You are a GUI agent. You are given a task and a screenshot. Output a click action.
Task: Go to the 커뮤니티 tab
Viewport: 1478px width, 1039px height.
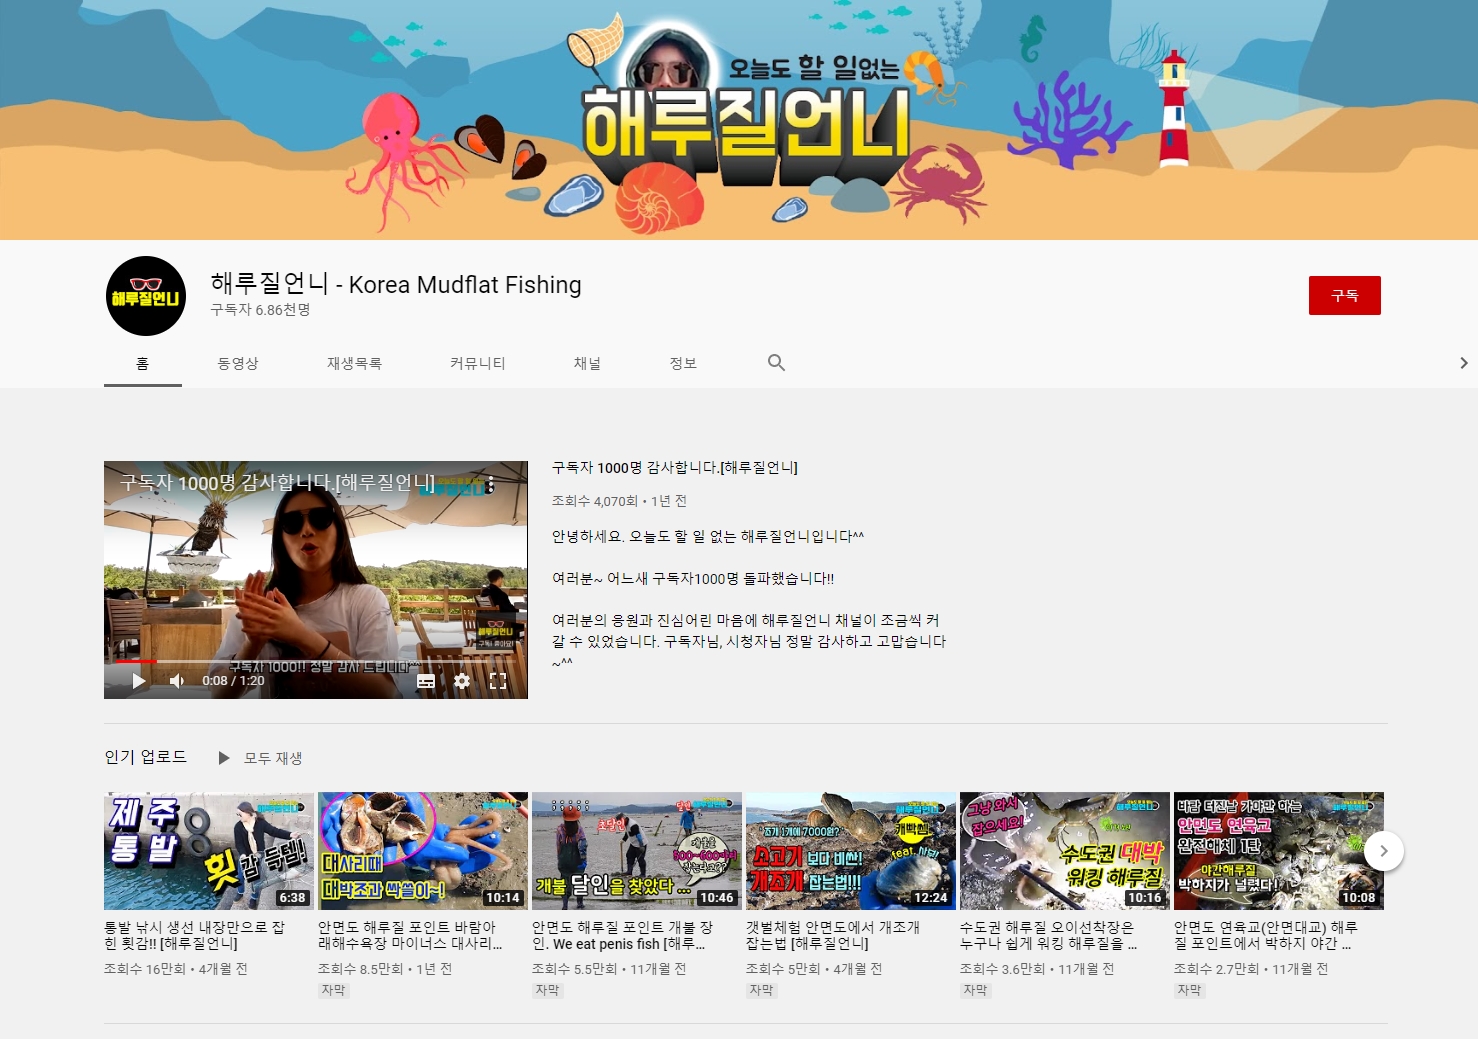coord(477,363)
